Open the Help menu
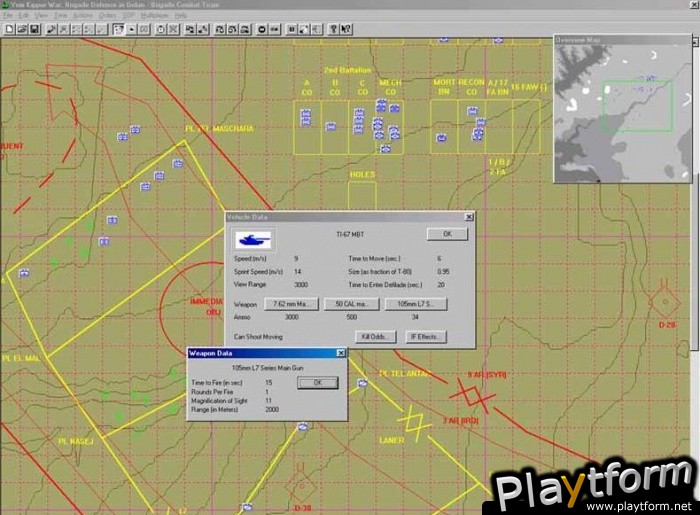The image size is (700, 515). coord(181,15)
